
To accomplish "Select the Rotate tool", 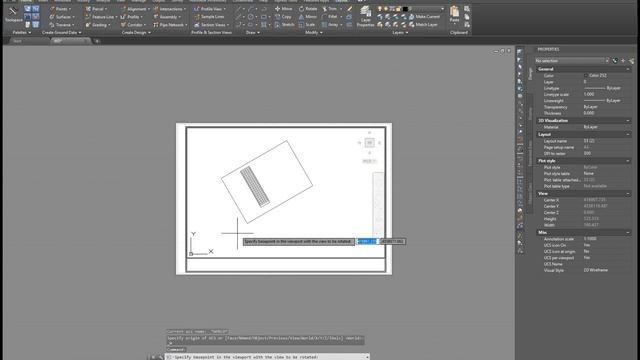I will [308, 9].
